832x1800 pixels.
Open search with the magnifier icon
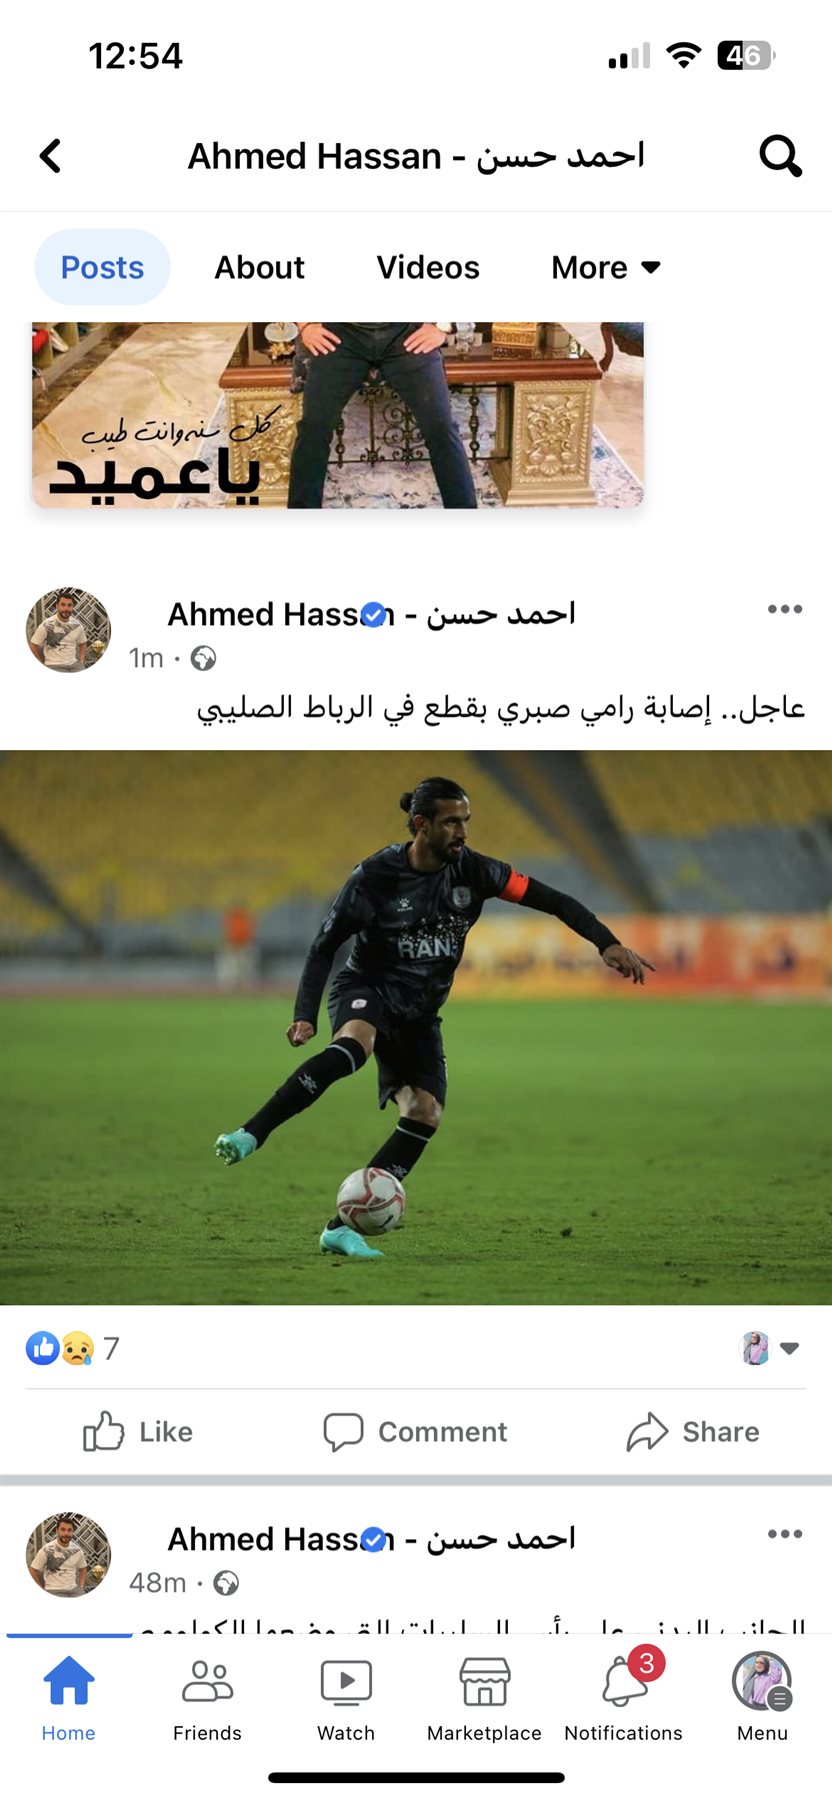pos(780,156)
